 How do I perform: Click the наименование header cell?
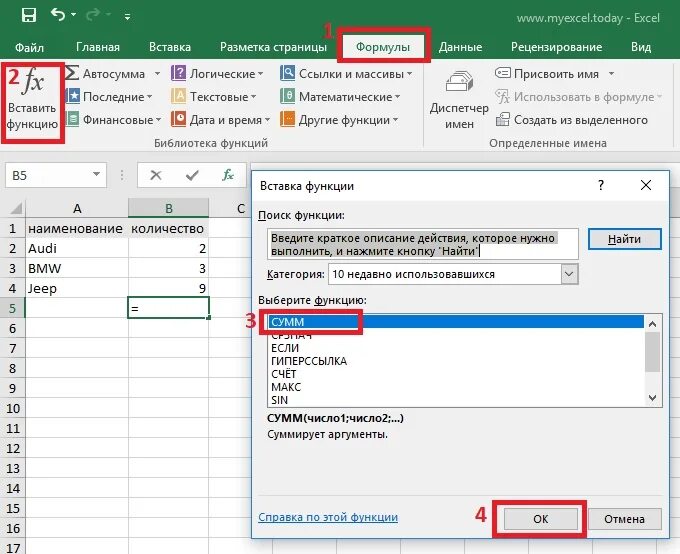77,228
